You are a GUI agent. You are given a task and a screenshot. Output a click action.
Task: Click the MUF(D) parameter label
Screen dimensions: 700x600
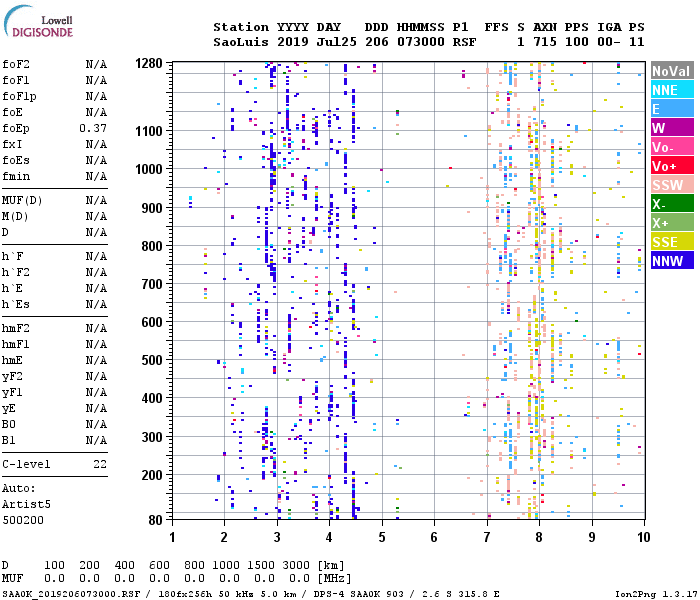22,200
